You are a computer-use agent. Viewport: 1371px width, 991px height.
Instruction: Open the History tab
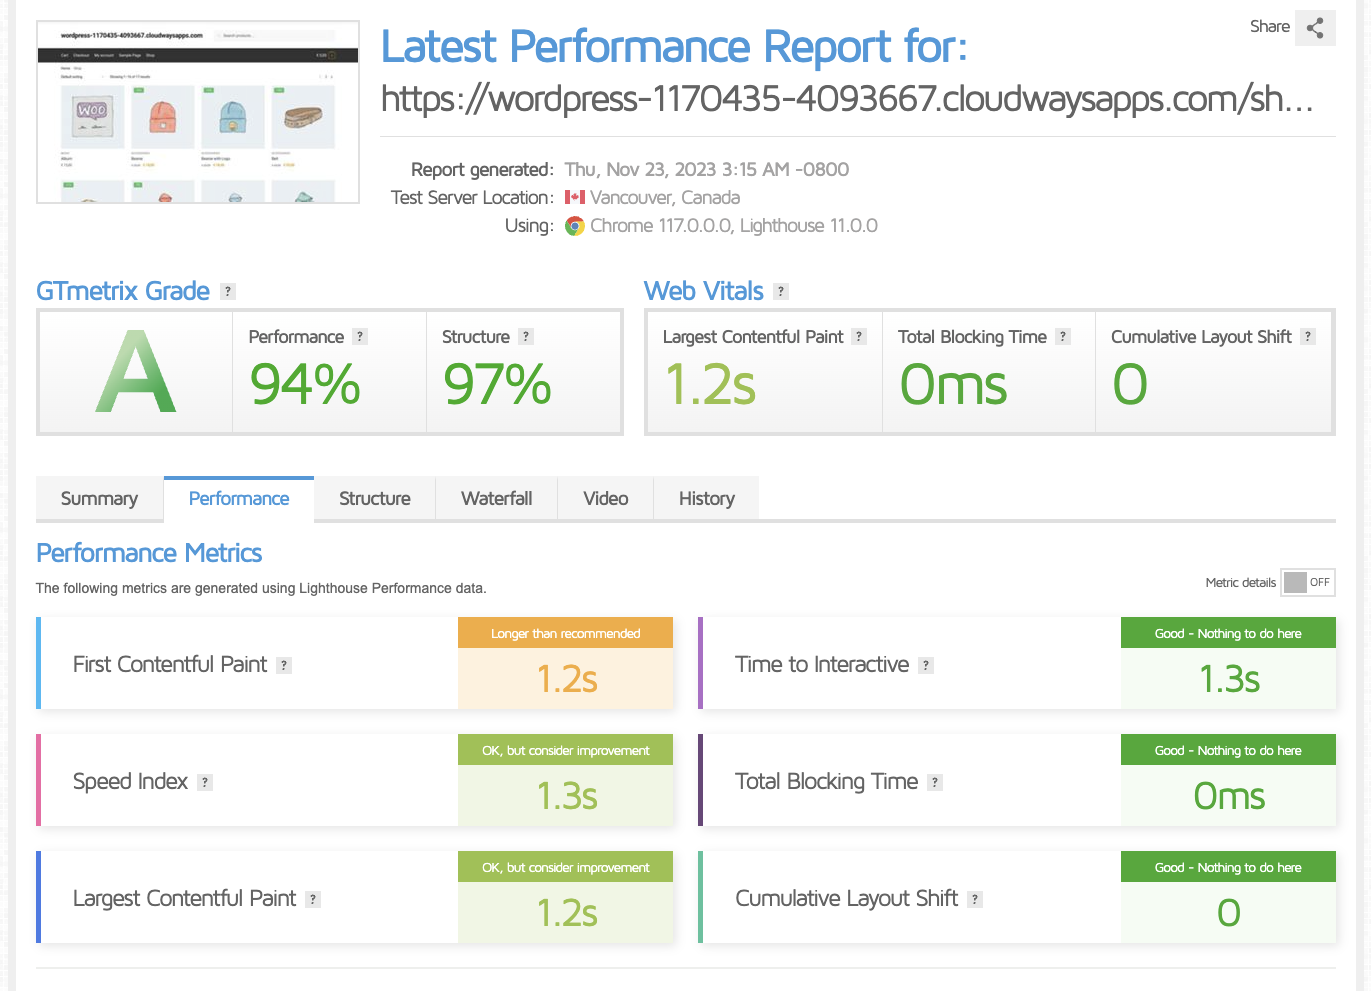pos(707,499)
